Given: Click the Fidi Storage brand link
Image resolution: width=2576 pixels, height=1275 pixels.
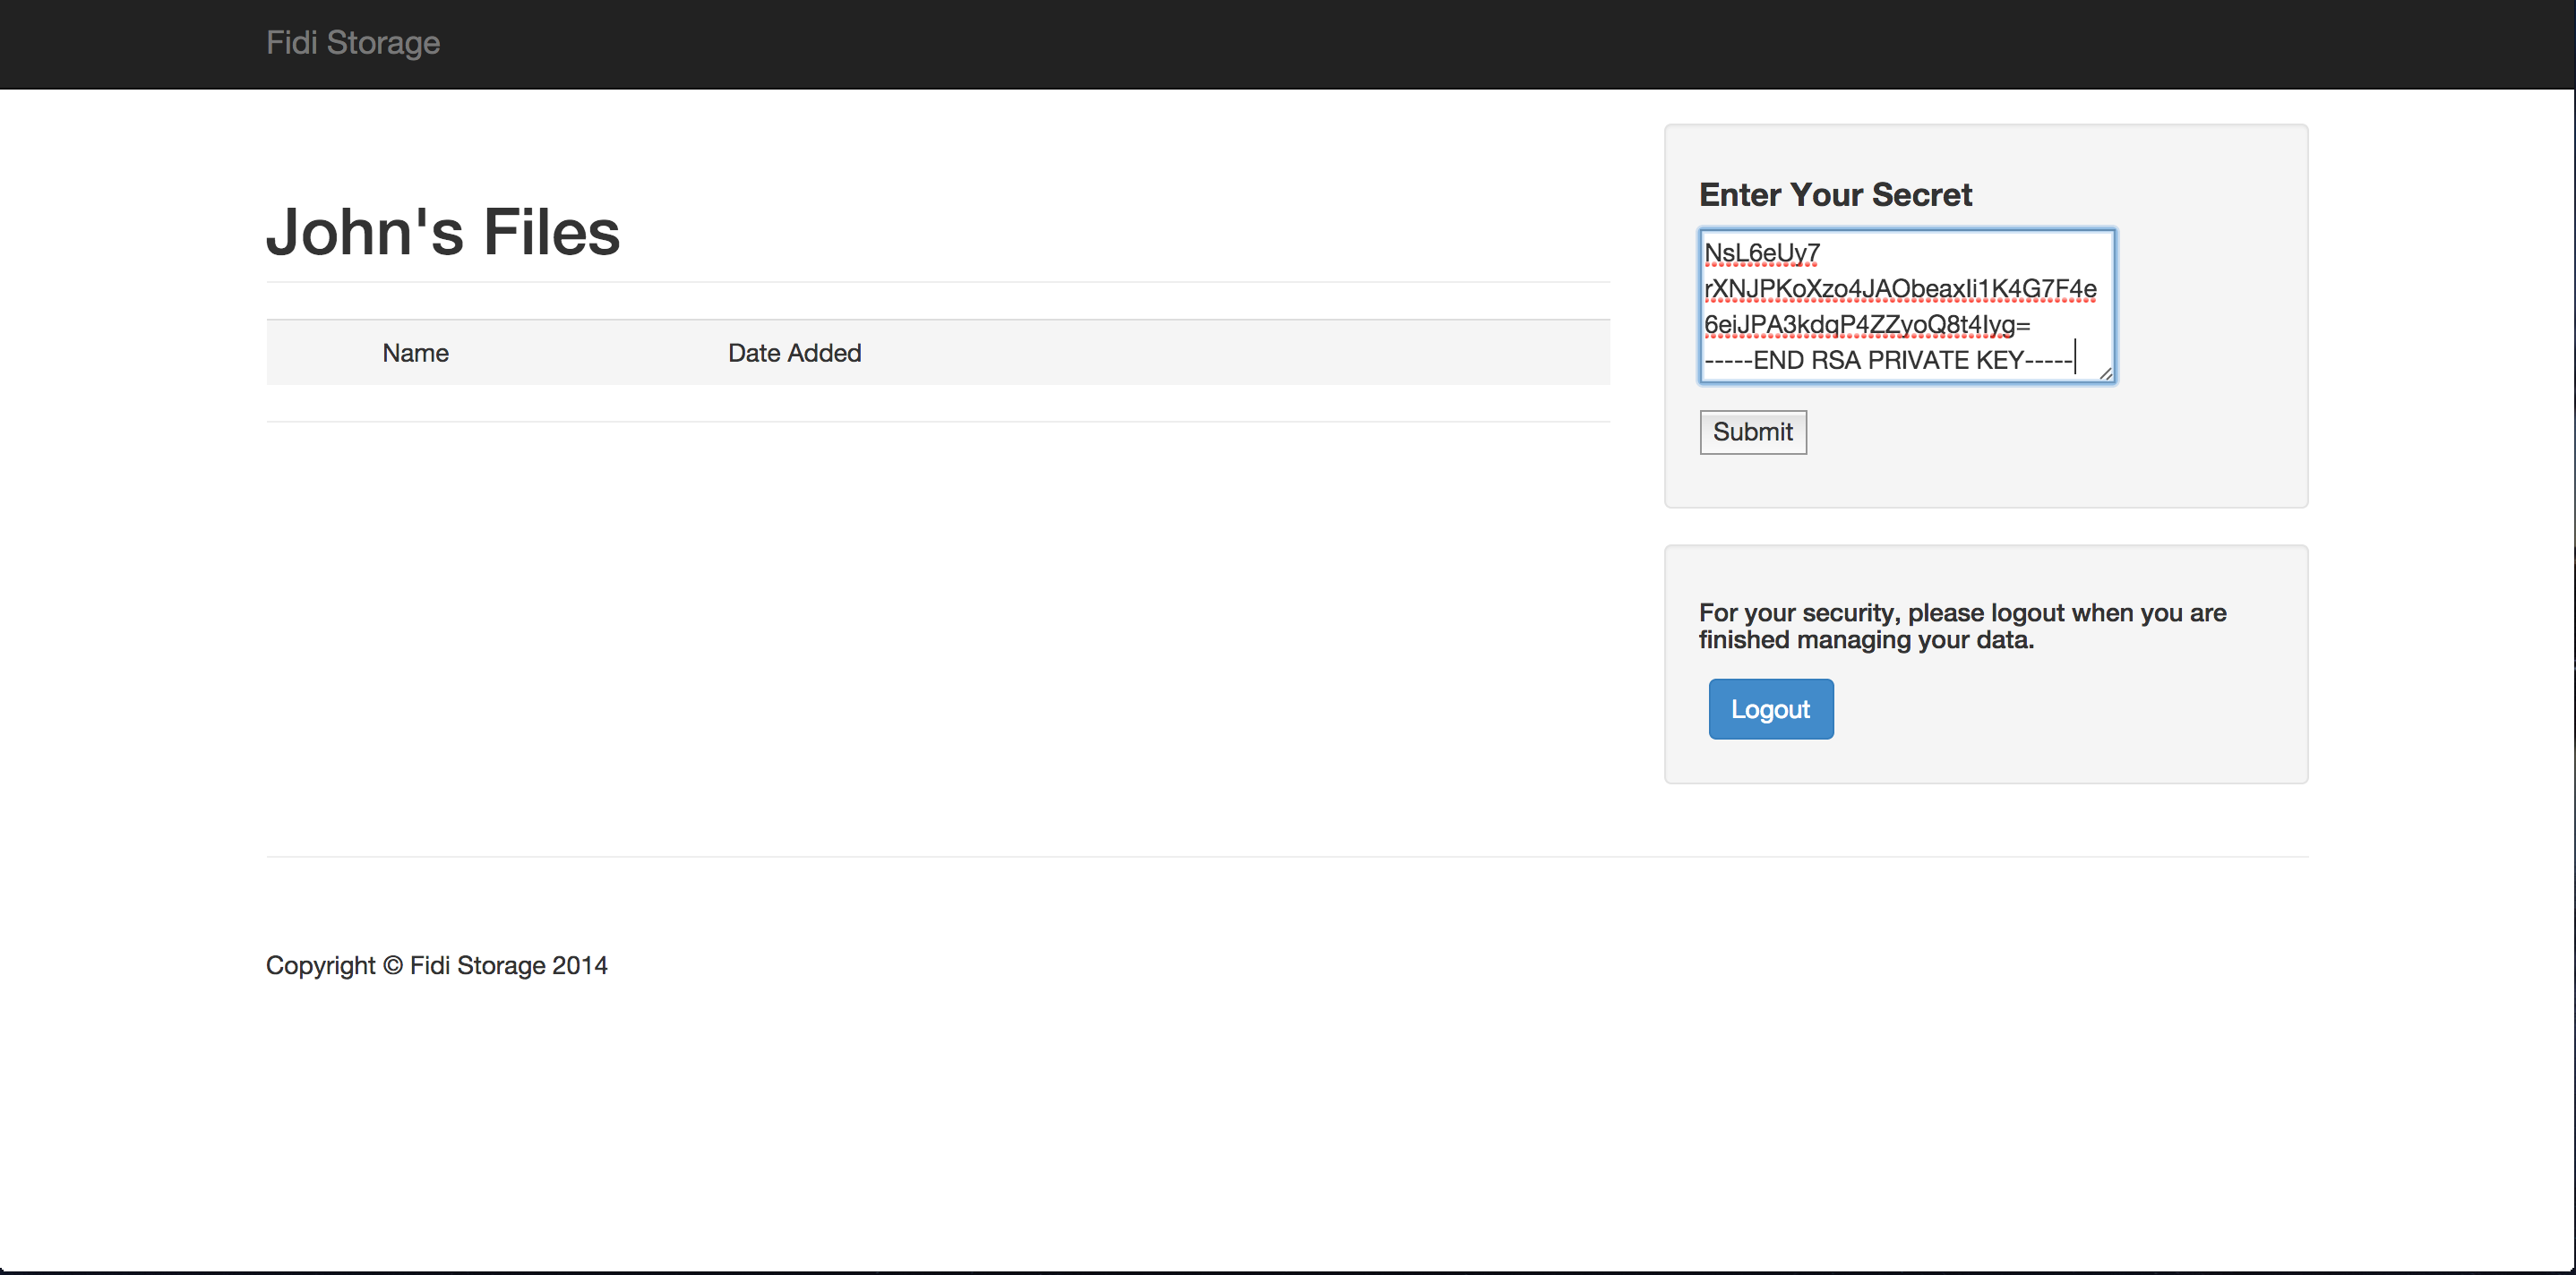Looking at the screenshot, I should pos(352,43).
